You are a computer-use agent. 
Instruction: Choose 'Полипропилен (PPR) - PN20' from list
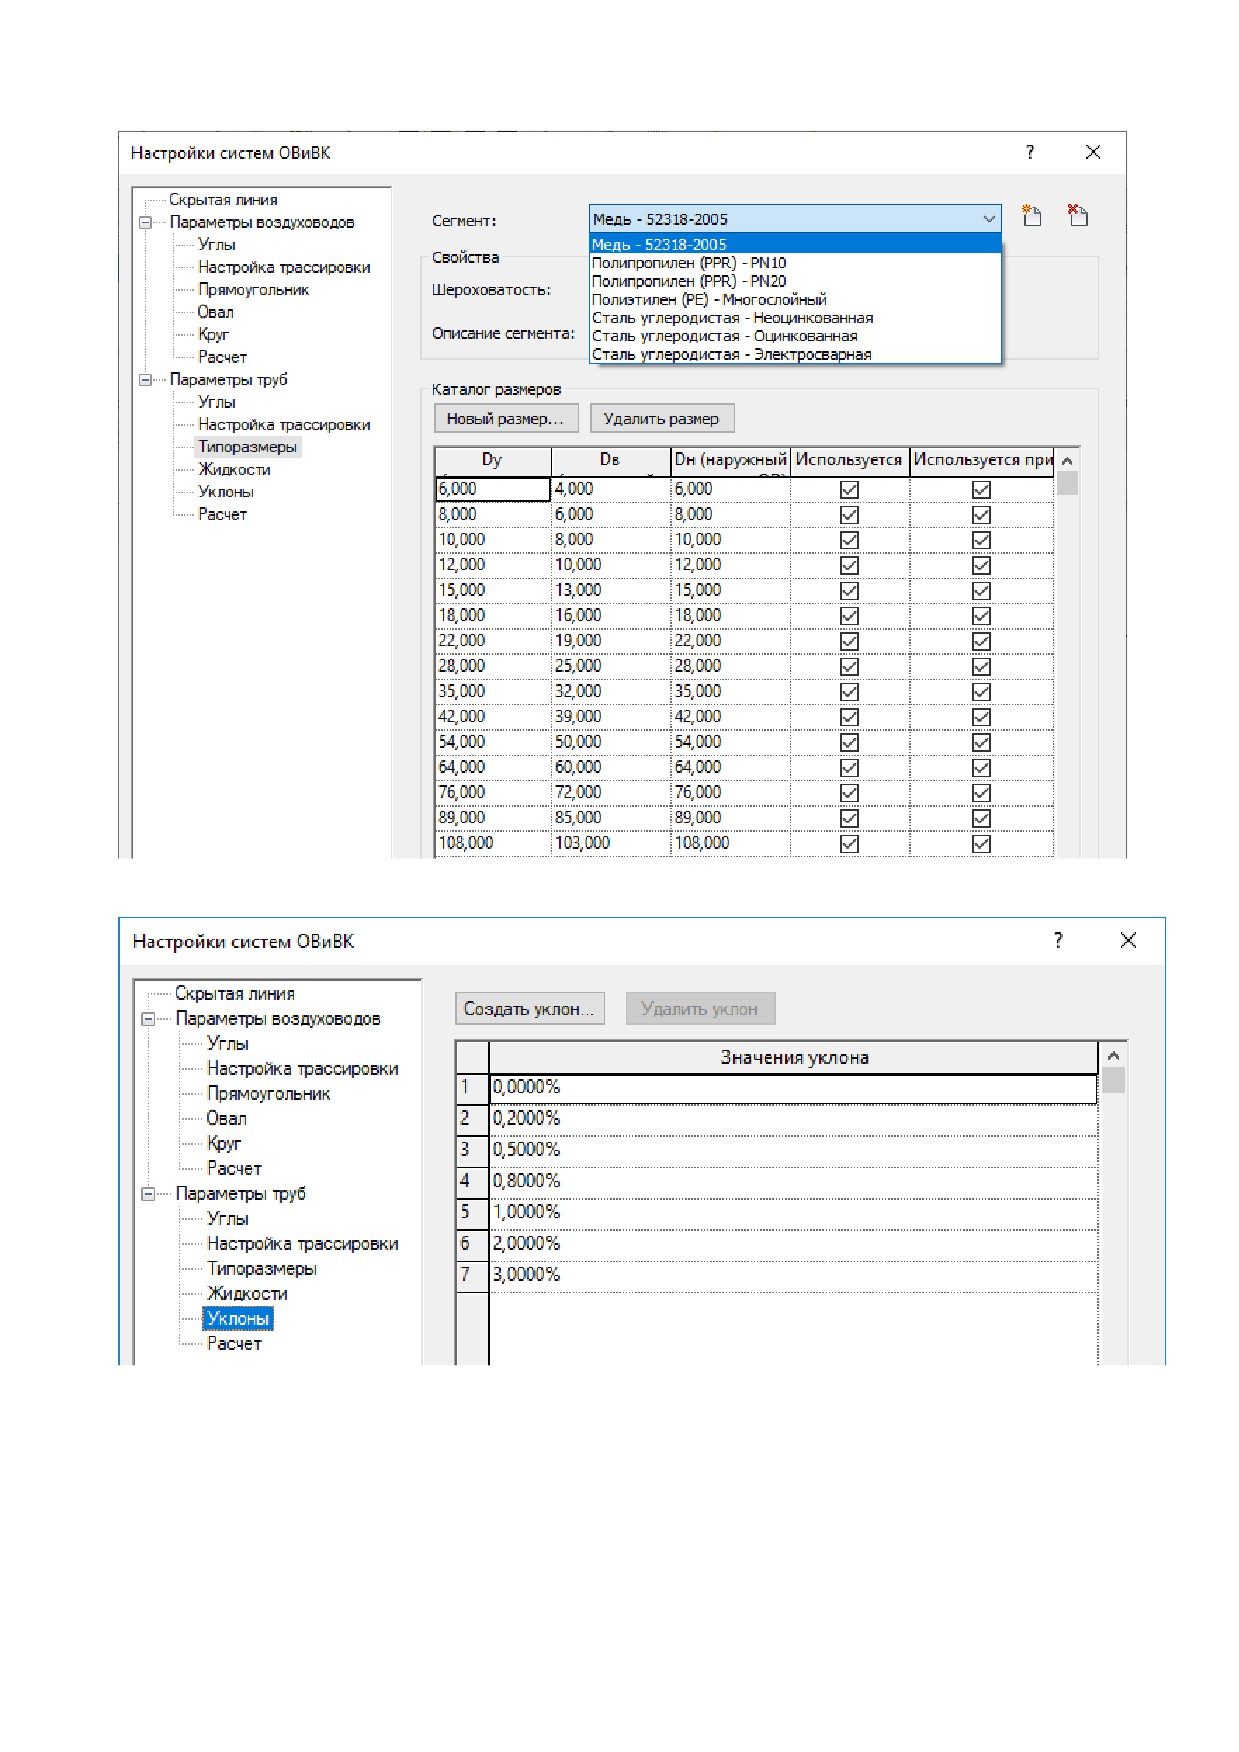pyautogui.click(x=689, y=281)
